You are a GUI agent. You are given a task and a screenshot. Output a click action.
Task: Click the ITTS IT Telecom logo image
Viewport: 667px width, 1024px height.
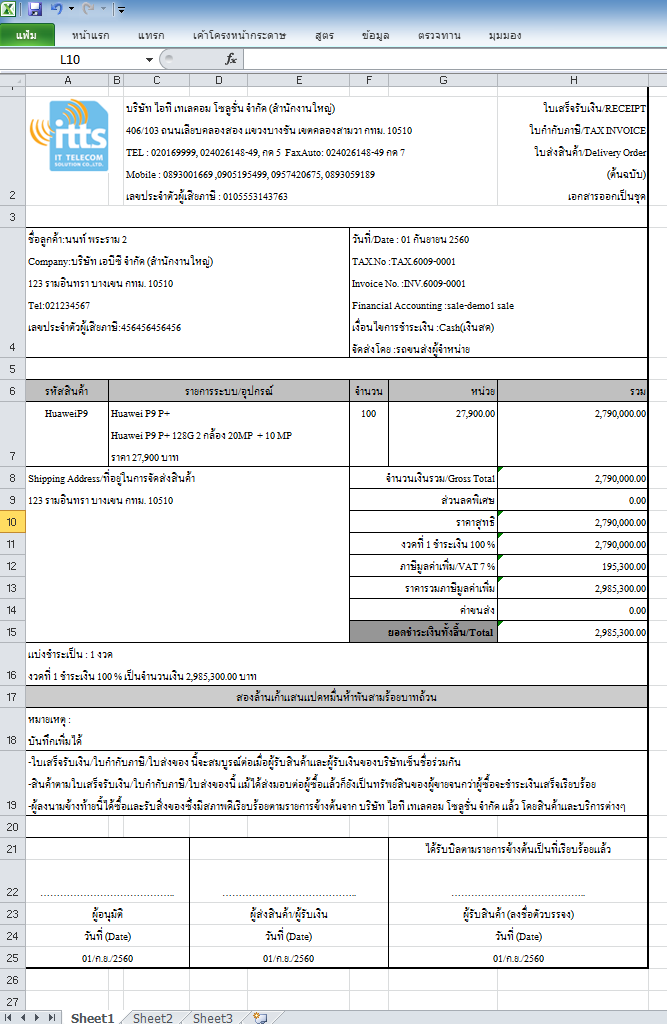click(x=68, y=135)
